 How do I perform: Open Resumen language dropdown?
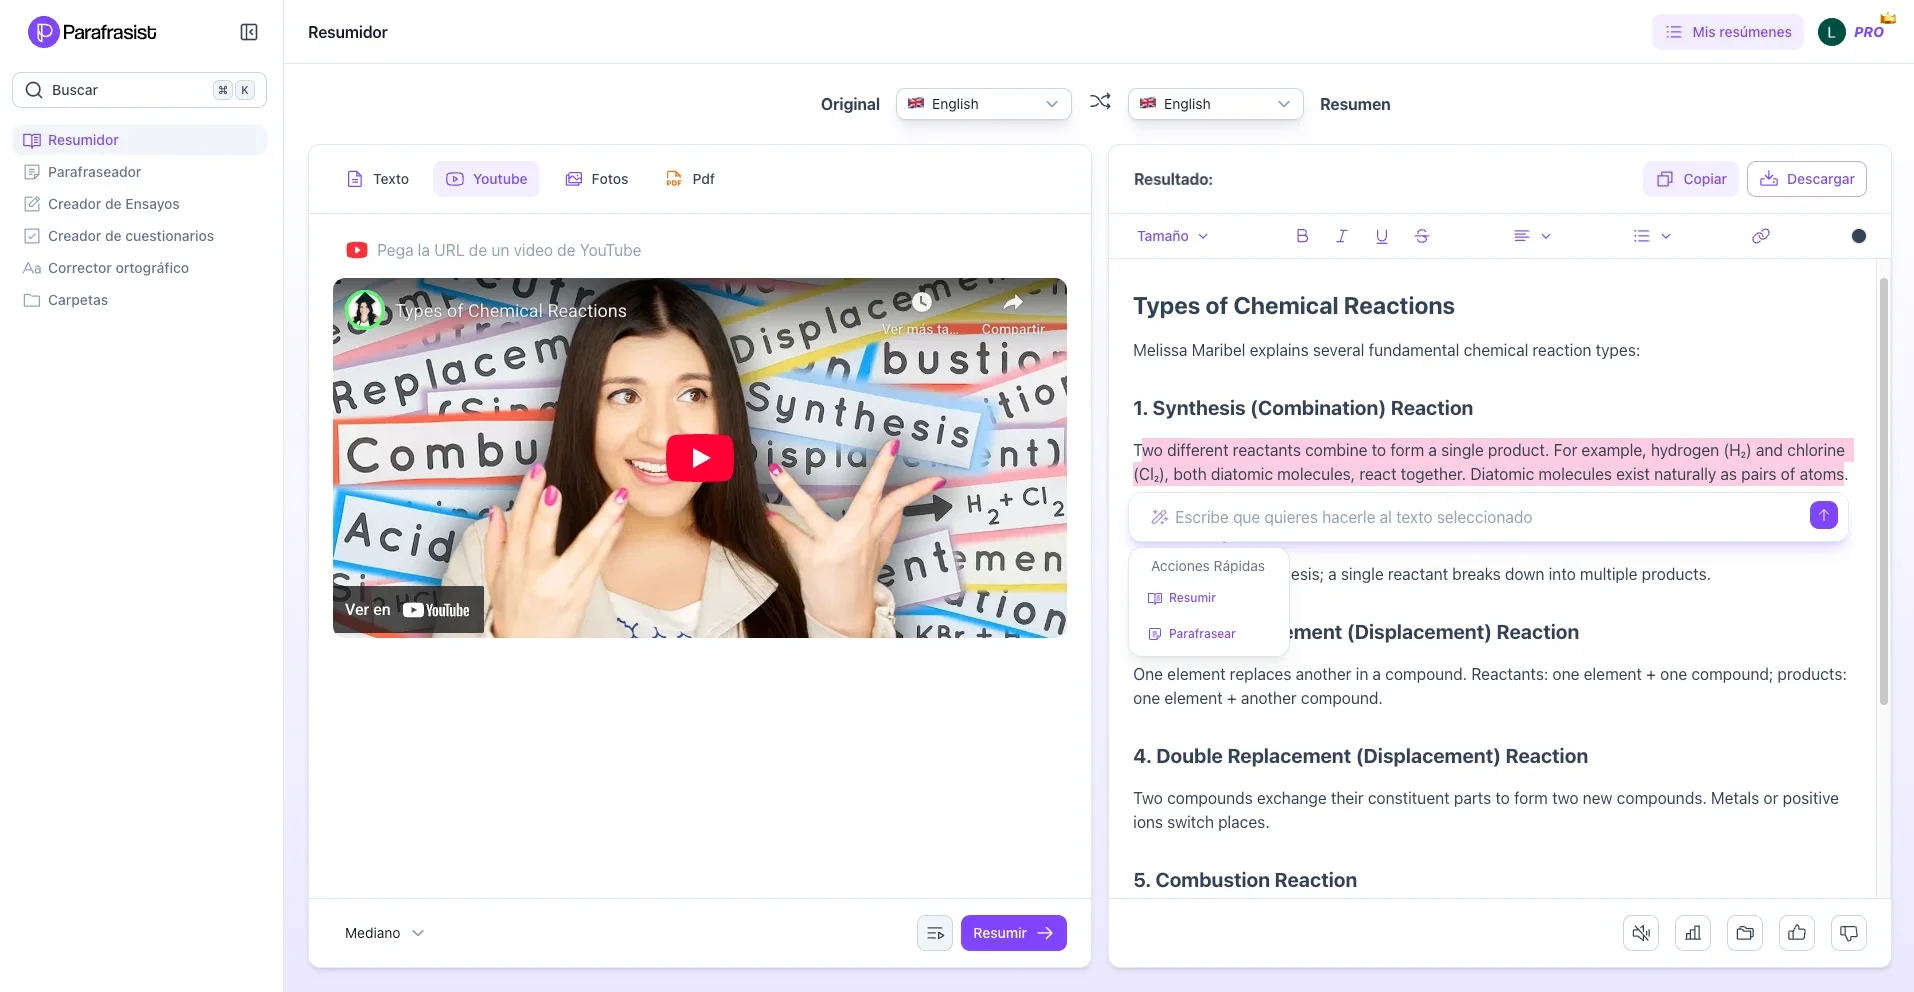pyautogui.click(x=1215, y=104)
